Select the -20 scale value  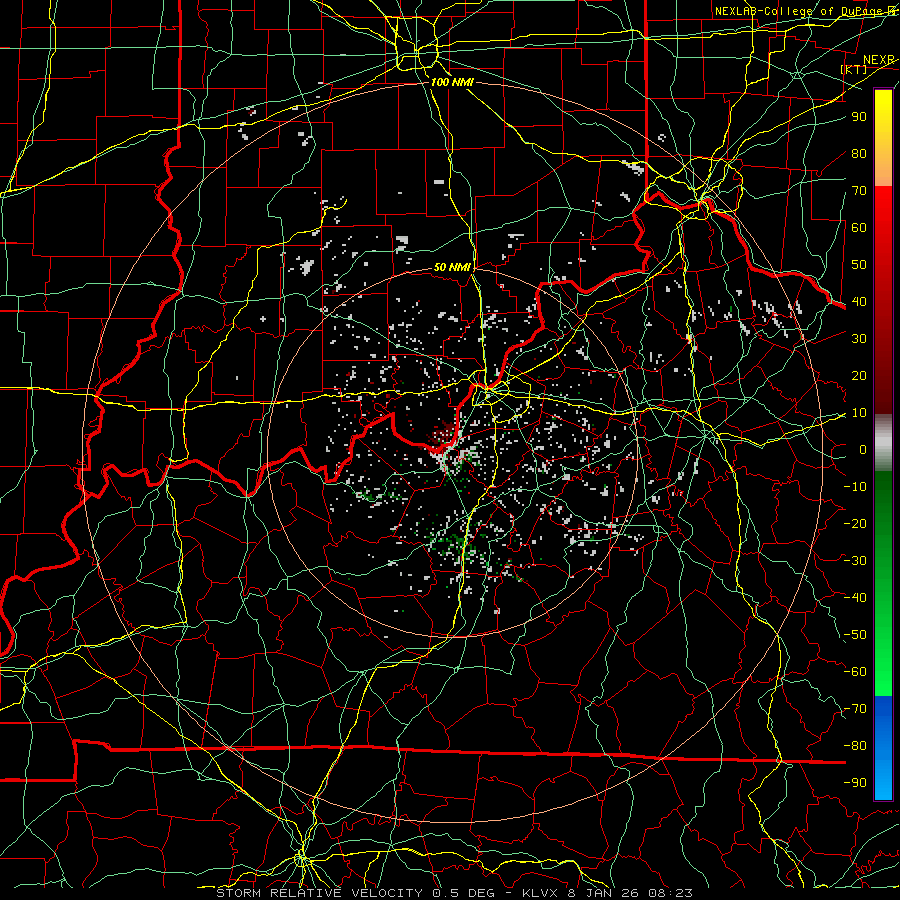[x=855, y=523]
